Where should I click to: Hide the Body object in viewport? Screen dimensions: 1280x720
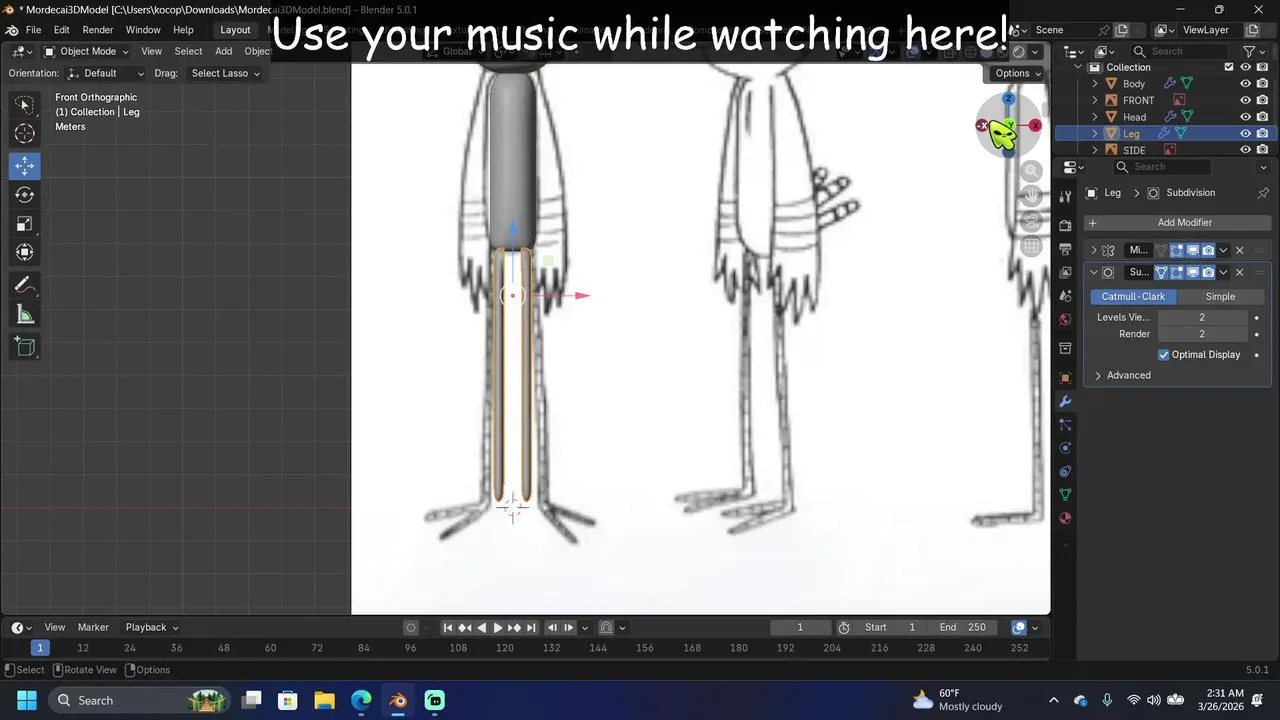pos(1246,84)
